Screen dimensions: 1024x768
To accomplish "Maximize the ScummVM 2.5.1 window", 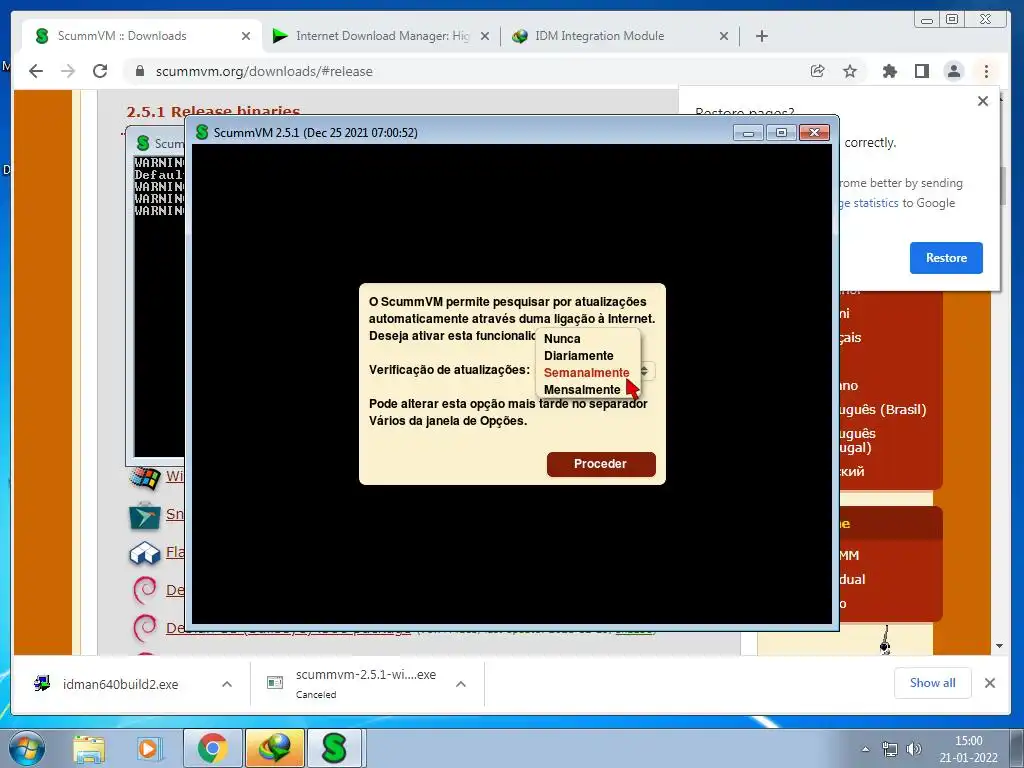I will [781, 133].
